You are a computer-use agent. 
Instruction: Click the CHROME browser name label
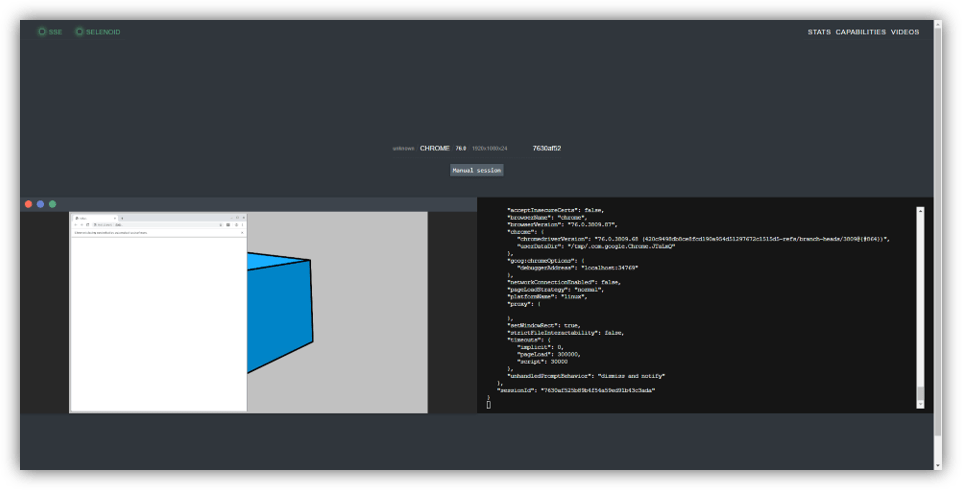coord(434,148)
